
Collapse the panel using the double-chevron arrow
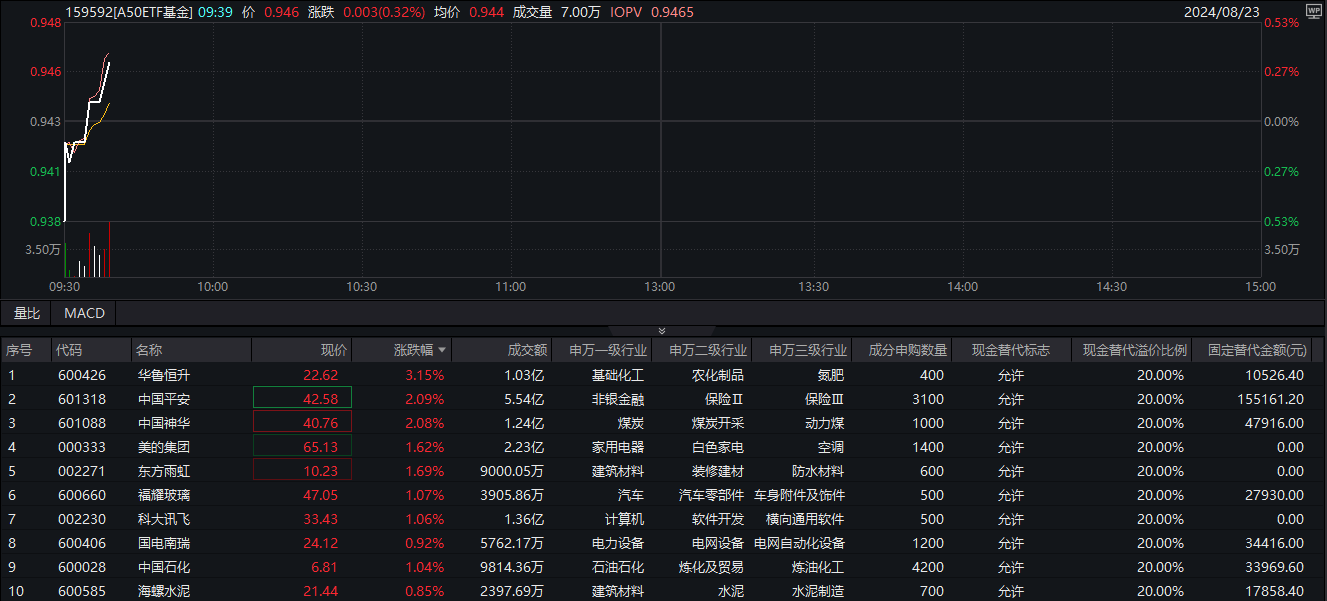660,331
